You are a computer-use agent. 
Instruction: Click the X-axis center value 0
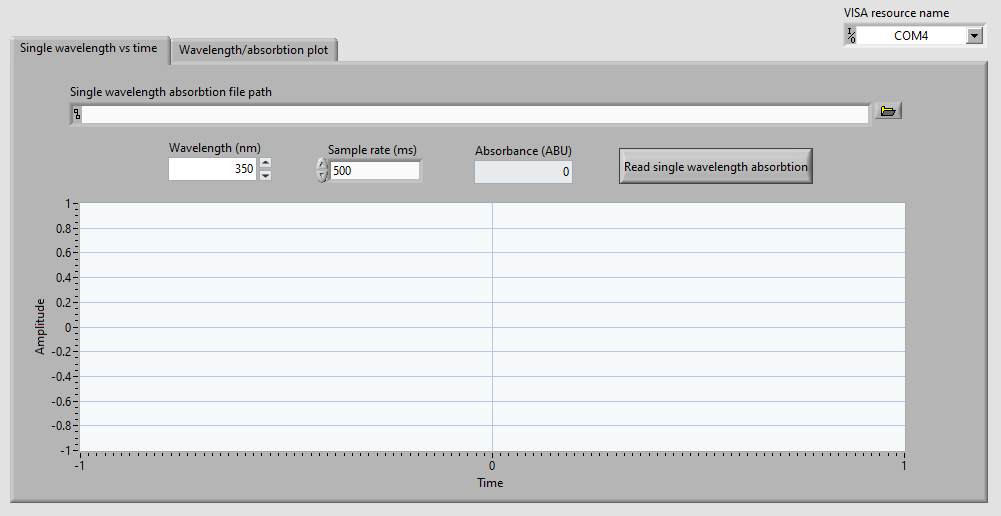(492, 465)
